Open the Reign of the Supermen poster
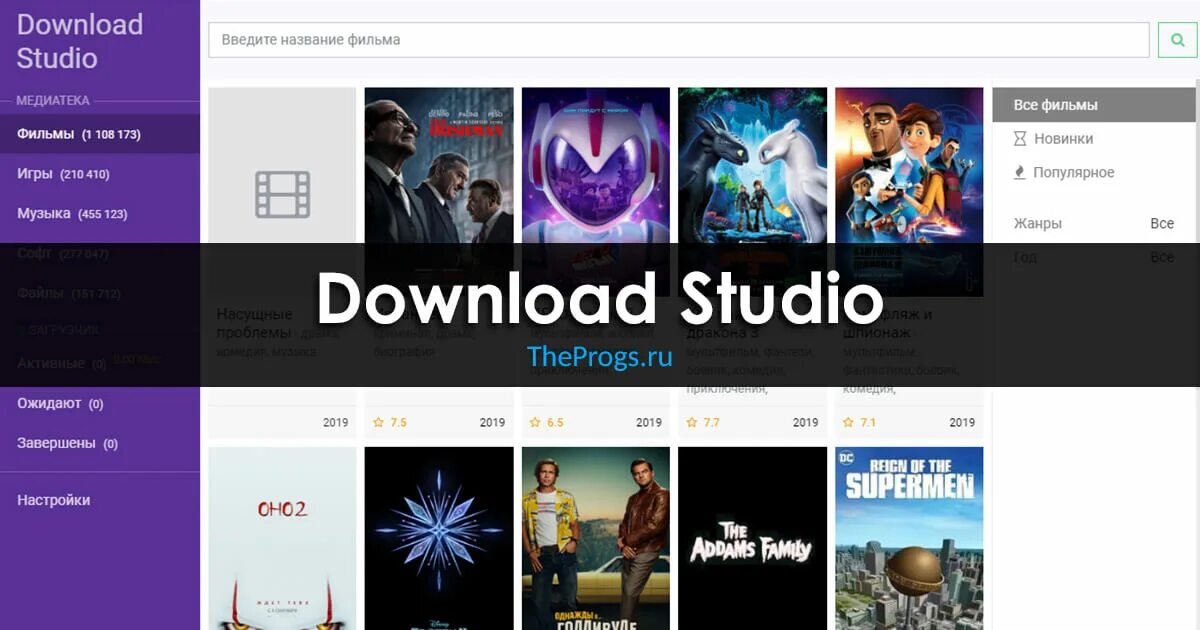This screenshot has width=1200, height=630. 909,538
